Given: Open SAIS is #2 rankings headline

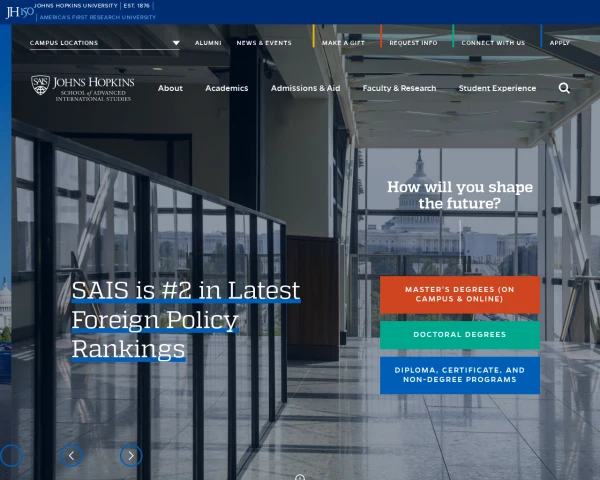Looking at the screenshot, I should pos(186,320).
